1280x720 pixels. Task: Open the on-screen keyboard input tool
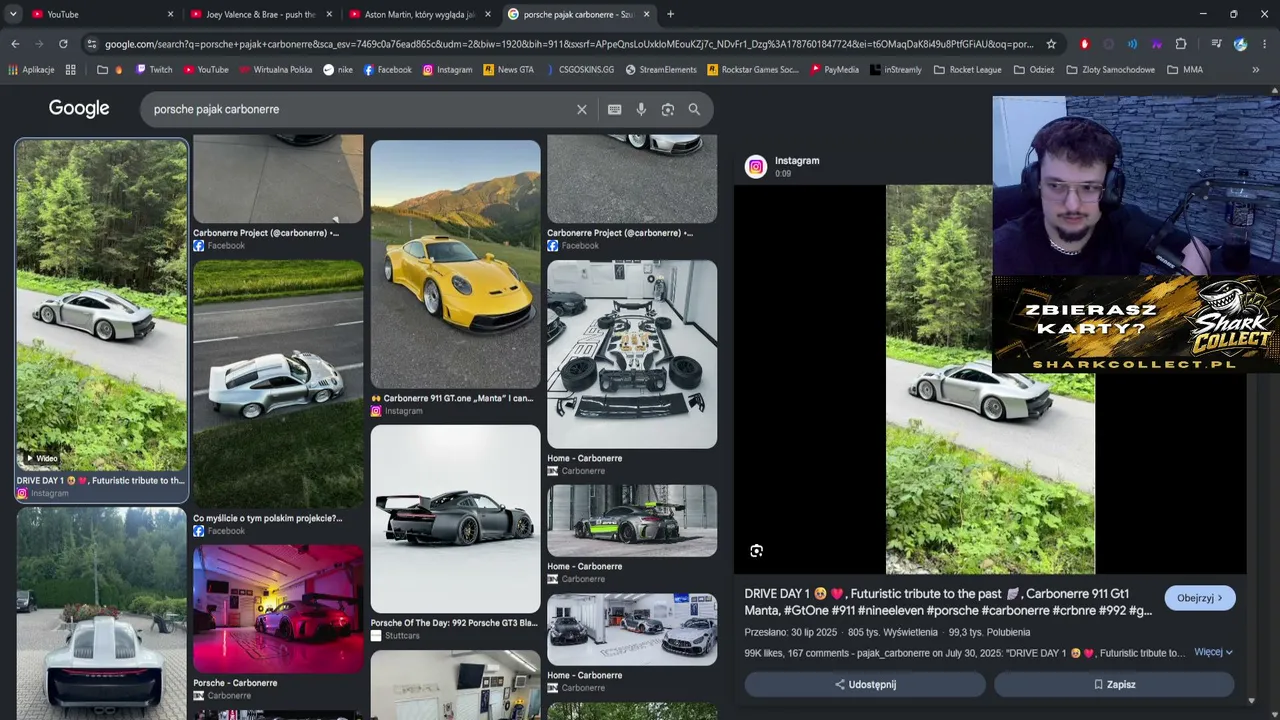614,109
